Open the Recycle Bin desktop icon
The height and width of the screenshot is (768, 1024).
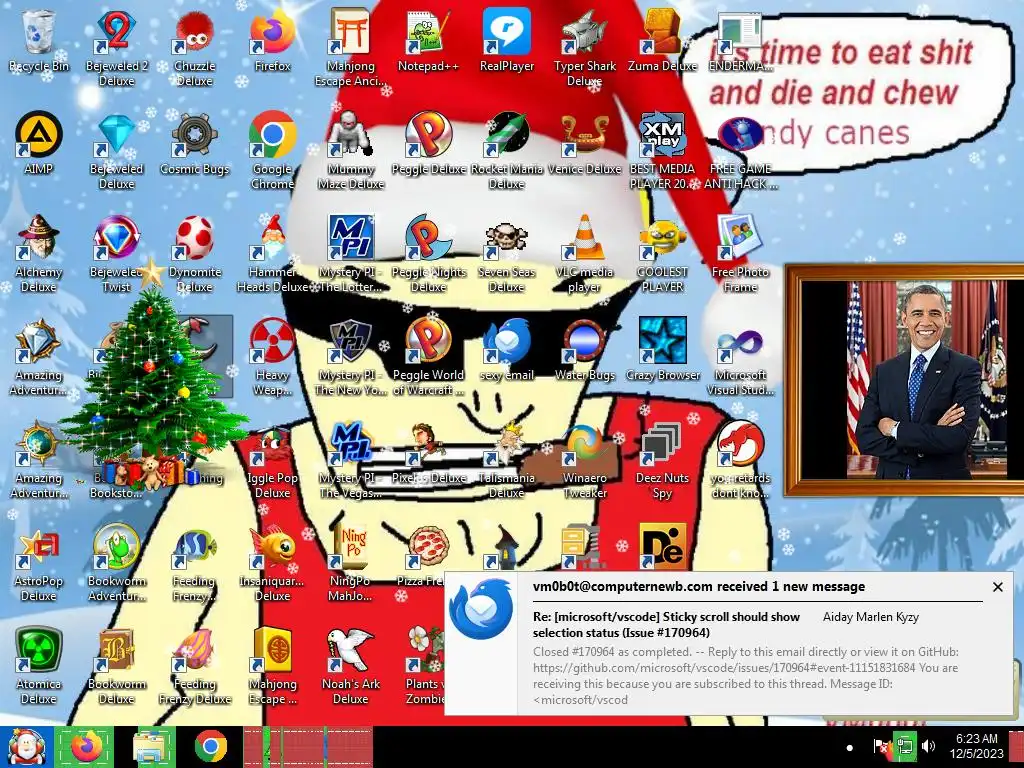39,40
